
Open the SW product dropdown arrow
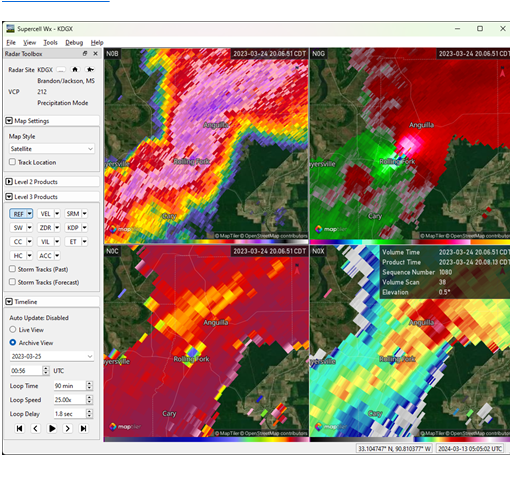click(x=30, y=228)
